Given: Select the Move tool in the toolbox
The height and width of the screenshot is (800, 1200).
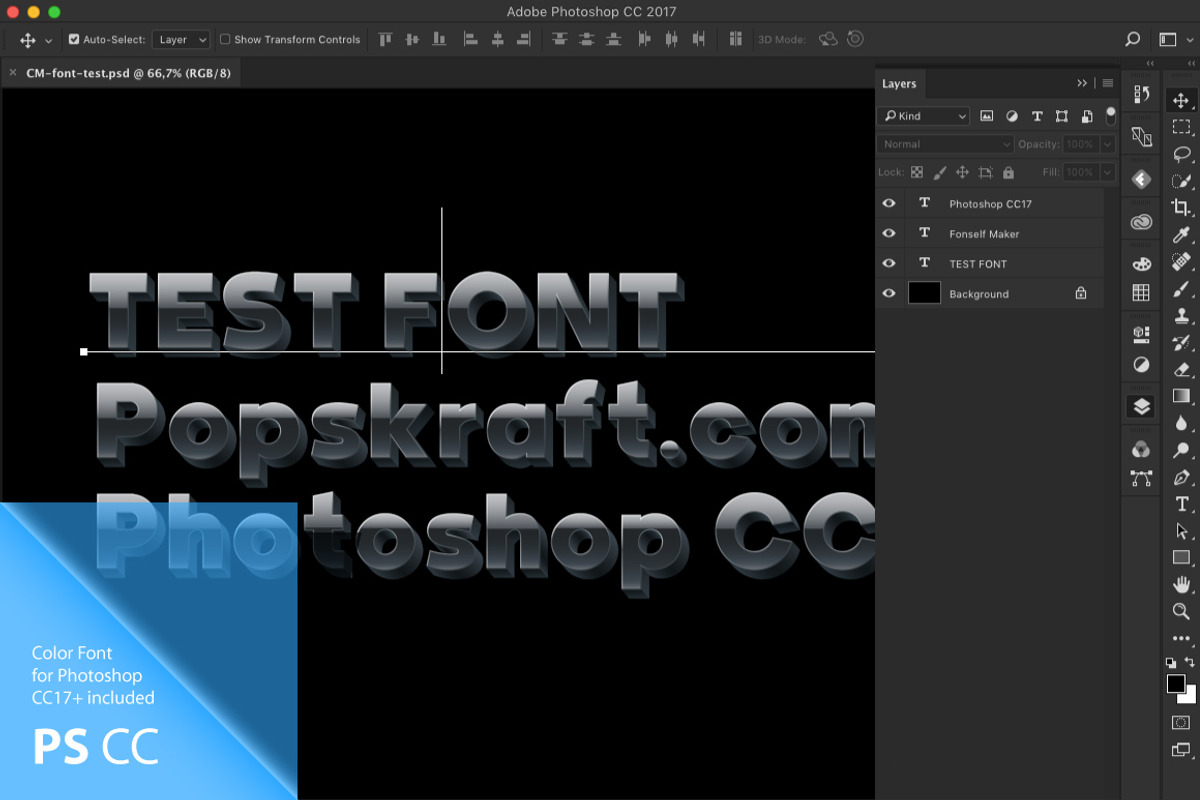Looking at the screenshot, I should coord(1181,100).
